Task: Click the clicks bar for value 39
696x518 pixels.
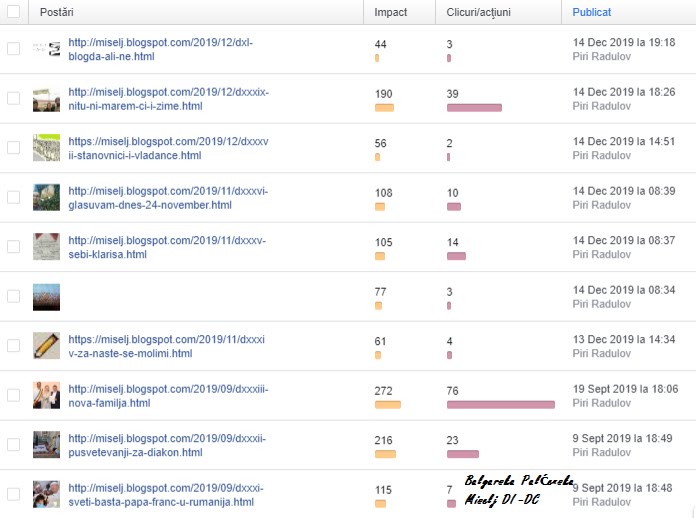Action: click(x=474, y=108)
